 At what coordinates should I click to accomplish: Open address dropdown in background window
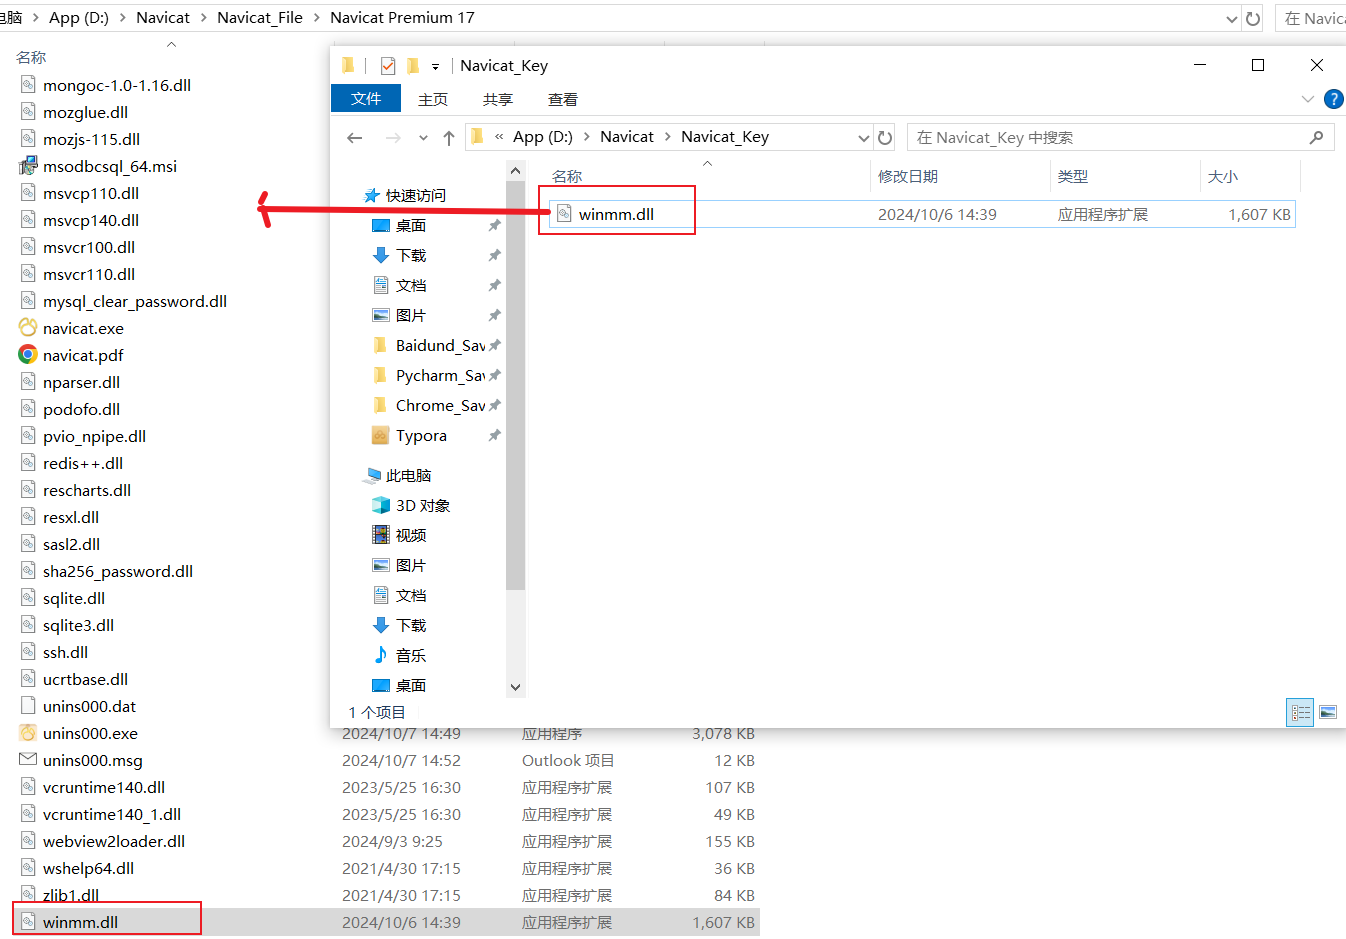[1231, 18]
